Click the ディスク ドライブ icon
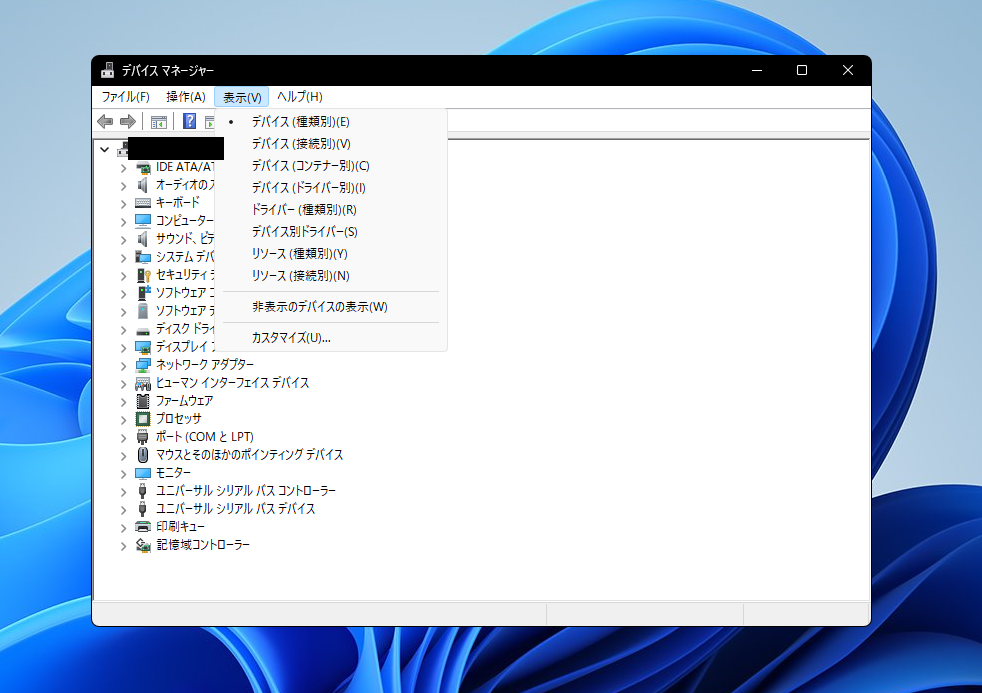This screenshot has width=982, height=693. point(143,330)
